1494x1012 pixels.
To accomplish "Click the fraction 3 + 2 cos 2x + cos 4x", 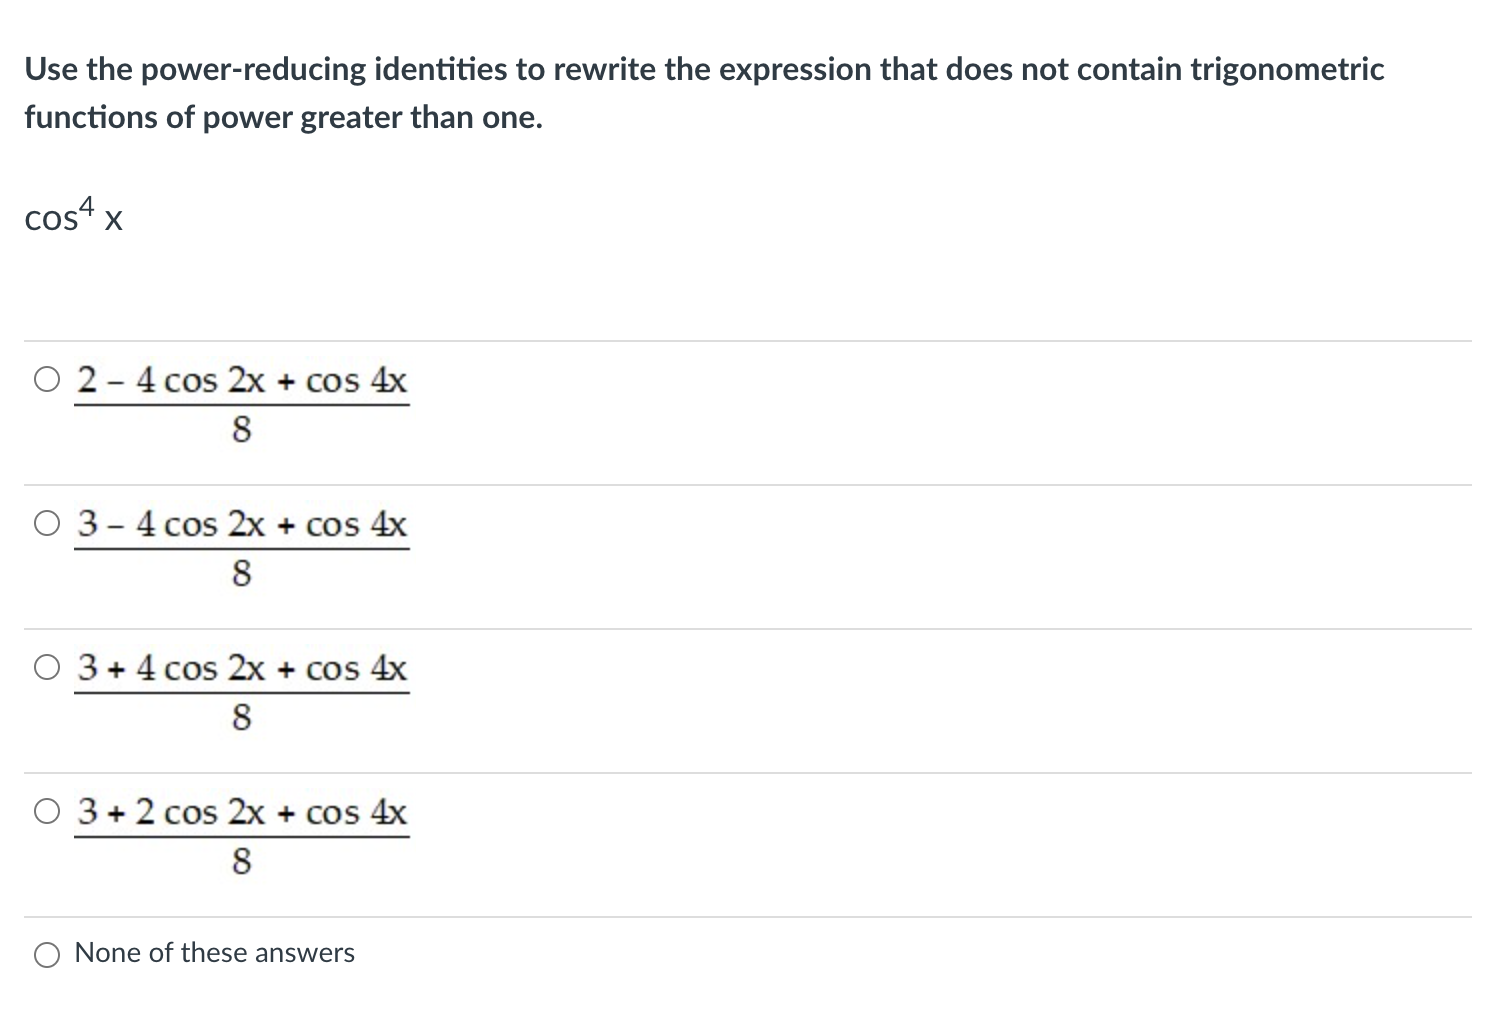I will pyautogui.click(x=241, y=813).
